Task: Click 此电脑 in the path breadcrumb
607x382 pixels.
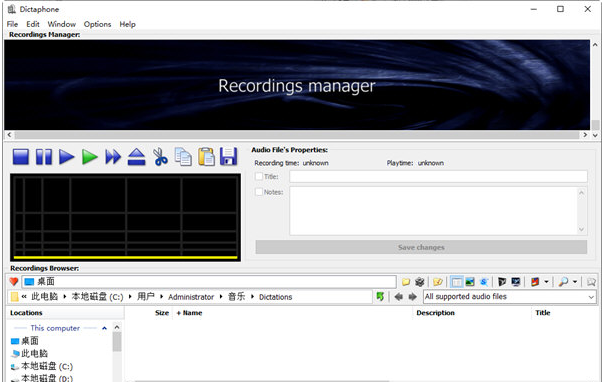Action: coord(45,297)
